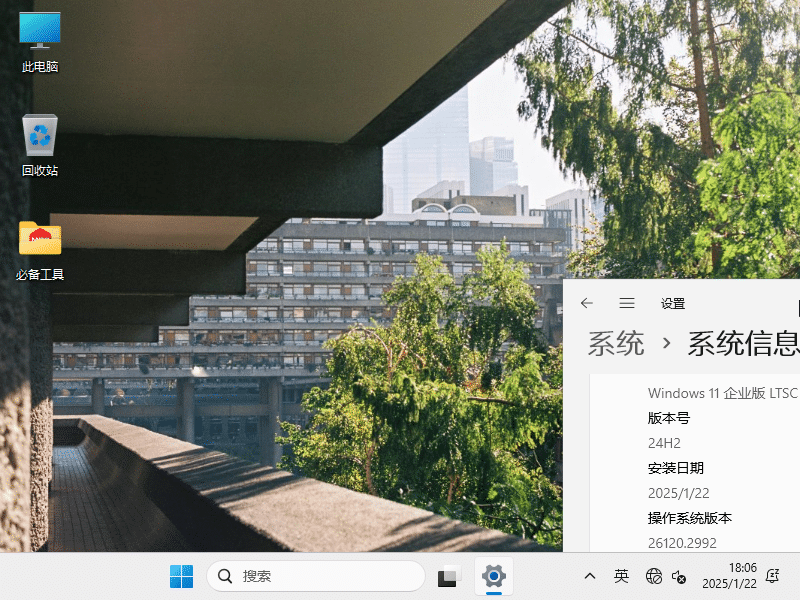Select the install date 2025/1/22 text
Image resolution: width=800 pixels, height=600 pixels.
(x=679, y=493)
